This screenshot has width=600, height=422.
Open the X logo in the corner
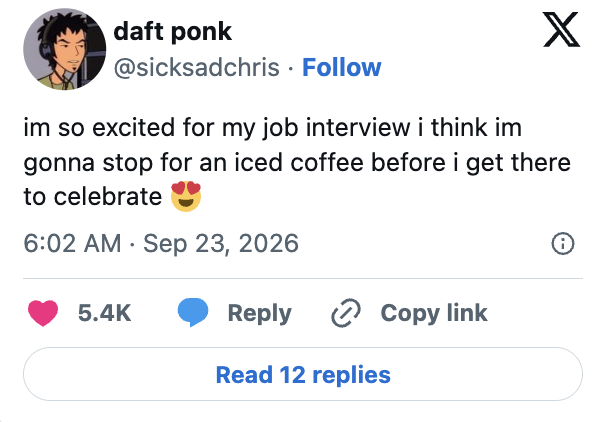click(561, 29)
